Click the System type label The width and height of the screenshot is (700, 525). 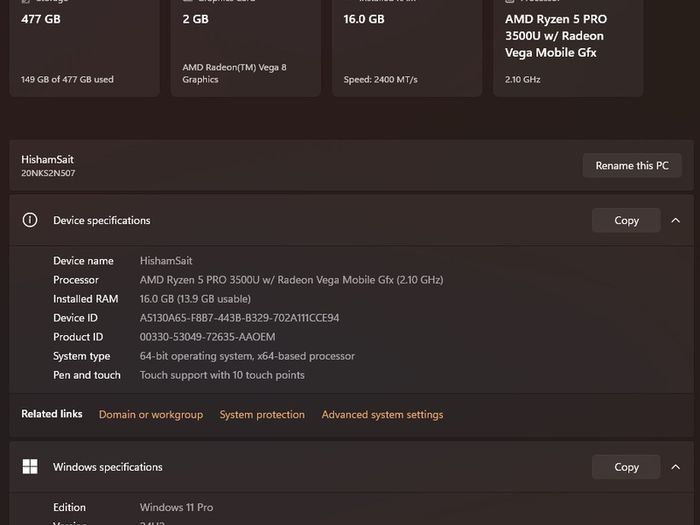click(x=82, y=356)
